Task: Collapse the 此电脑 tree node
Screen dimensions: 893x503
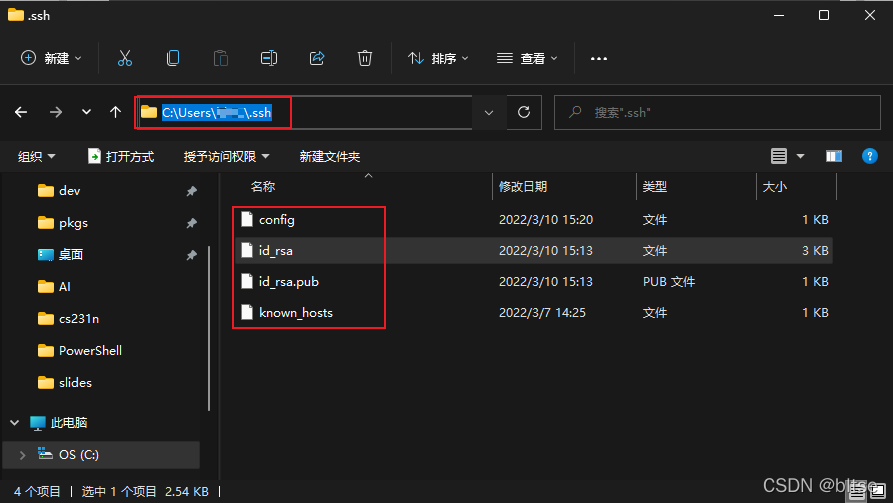Action: click(15, 423)
